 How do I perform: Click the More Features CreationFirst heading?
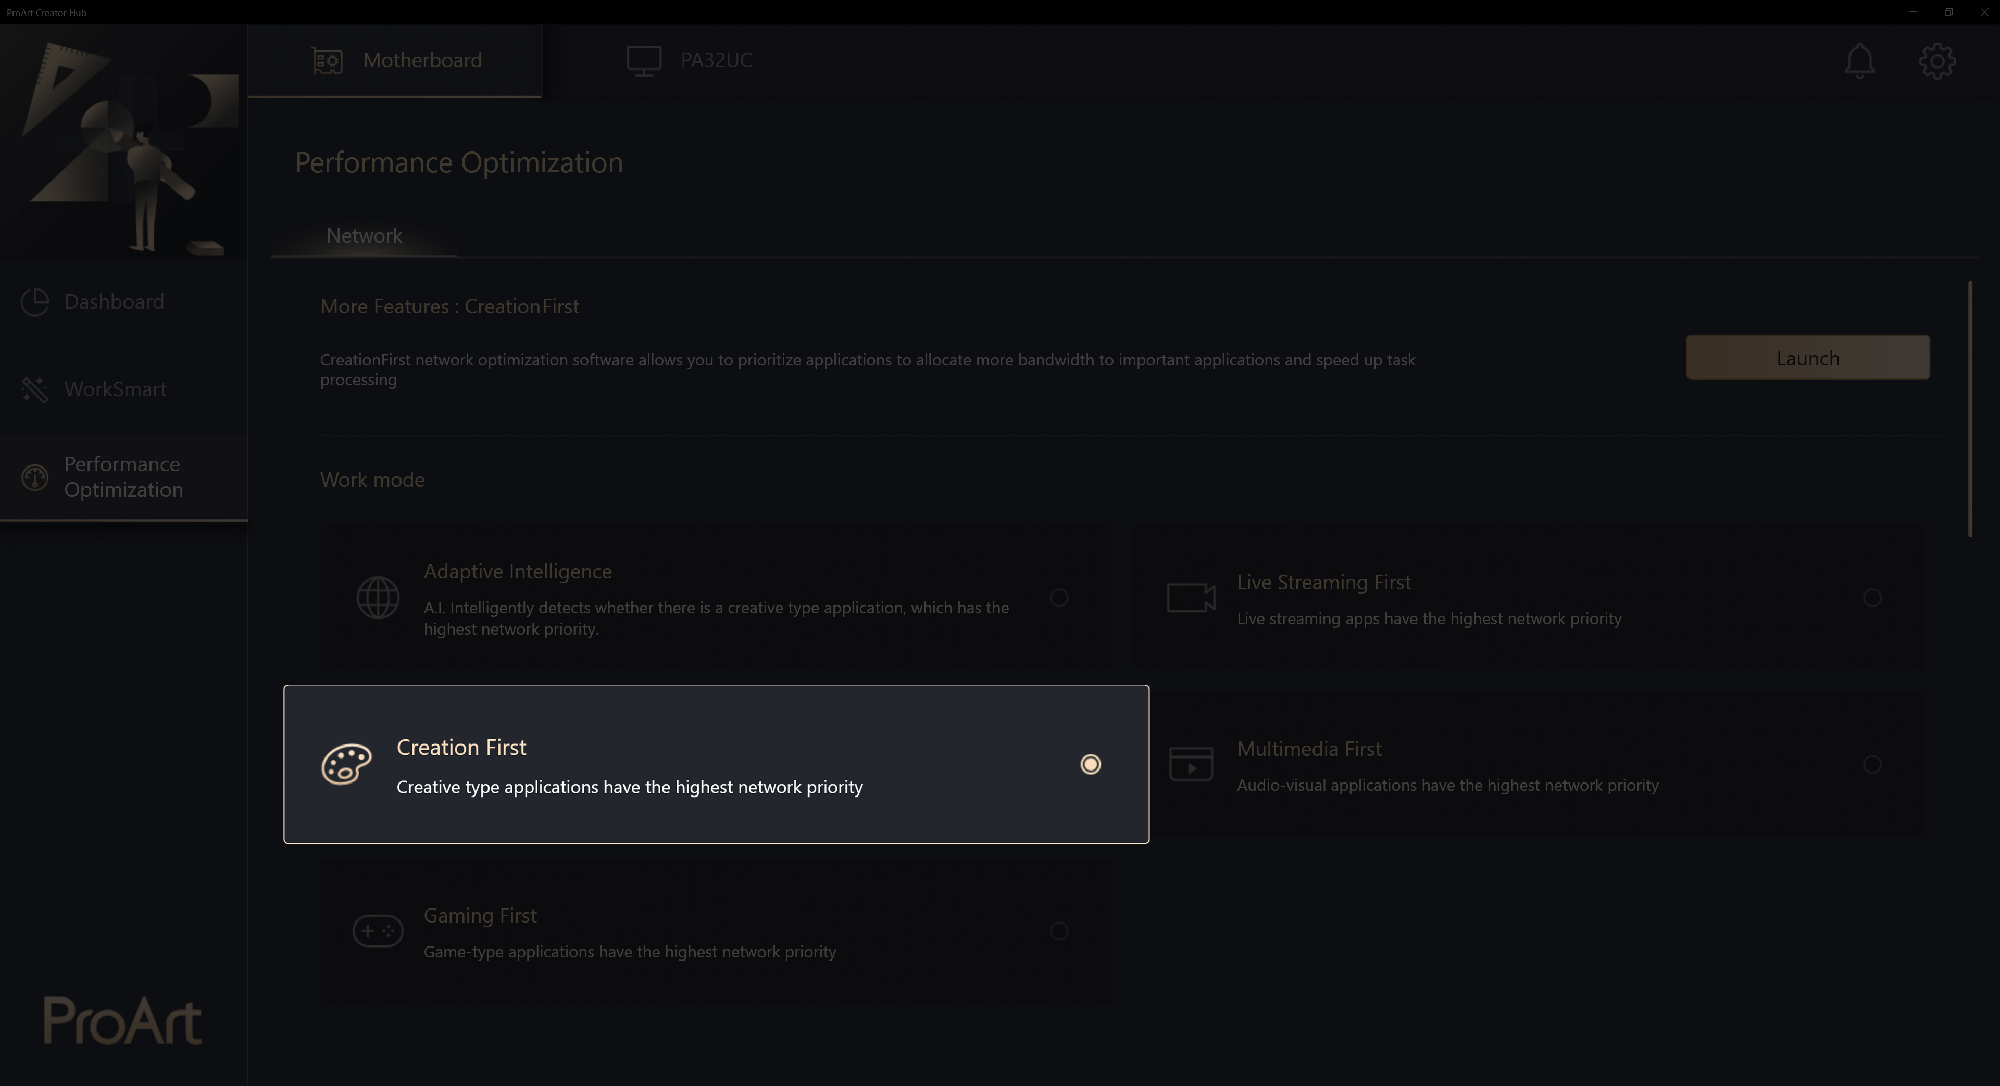point(449,305)
